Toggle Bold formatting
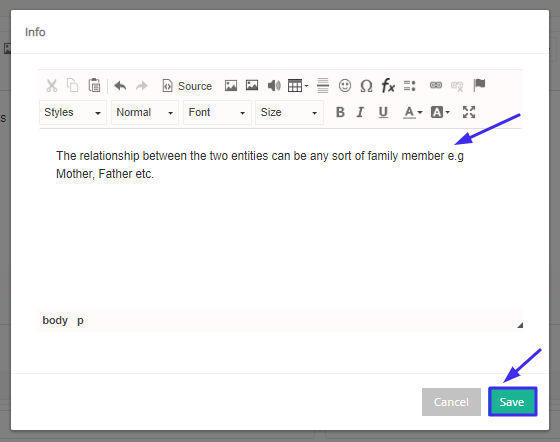 [340, 112]
